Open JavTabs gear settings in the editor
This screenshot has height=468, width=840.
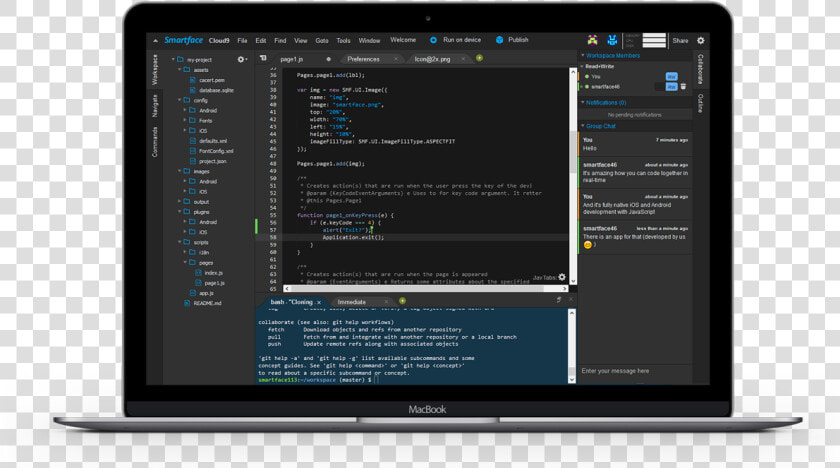coord(562,277)
